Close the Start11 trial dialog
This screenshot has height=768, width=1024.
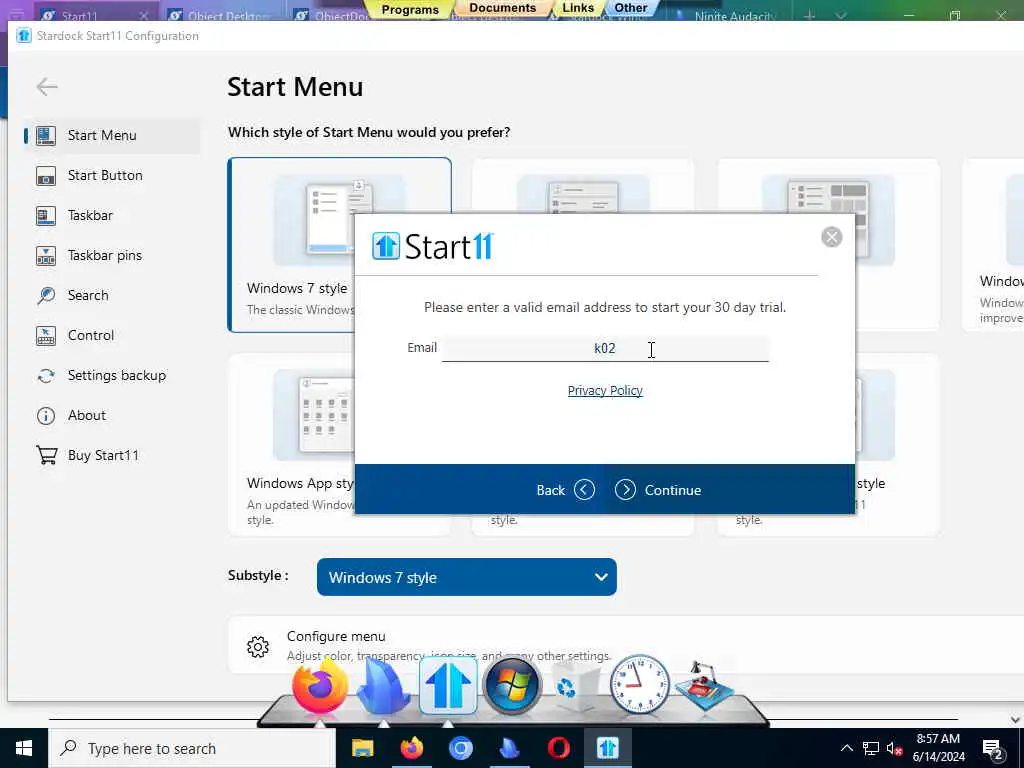pos(831,237)
